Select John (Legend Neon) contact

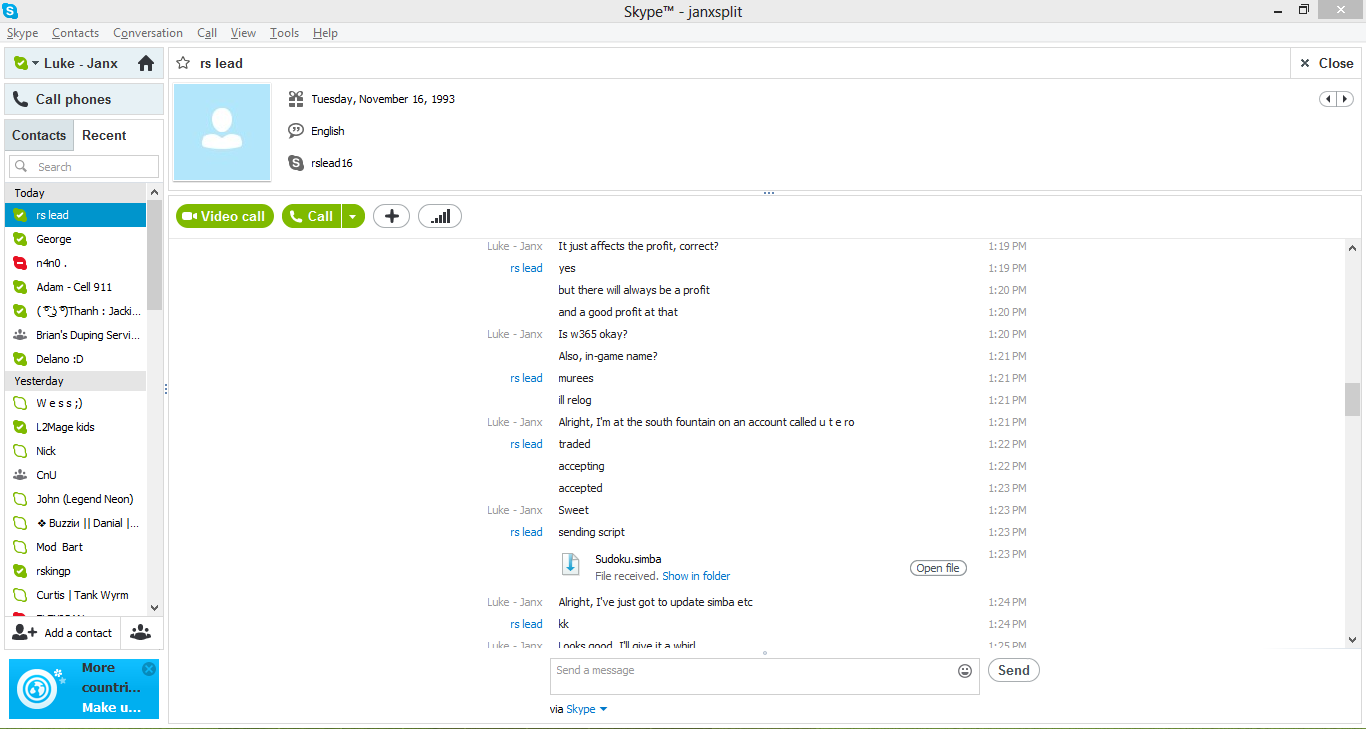coord(75,499)
